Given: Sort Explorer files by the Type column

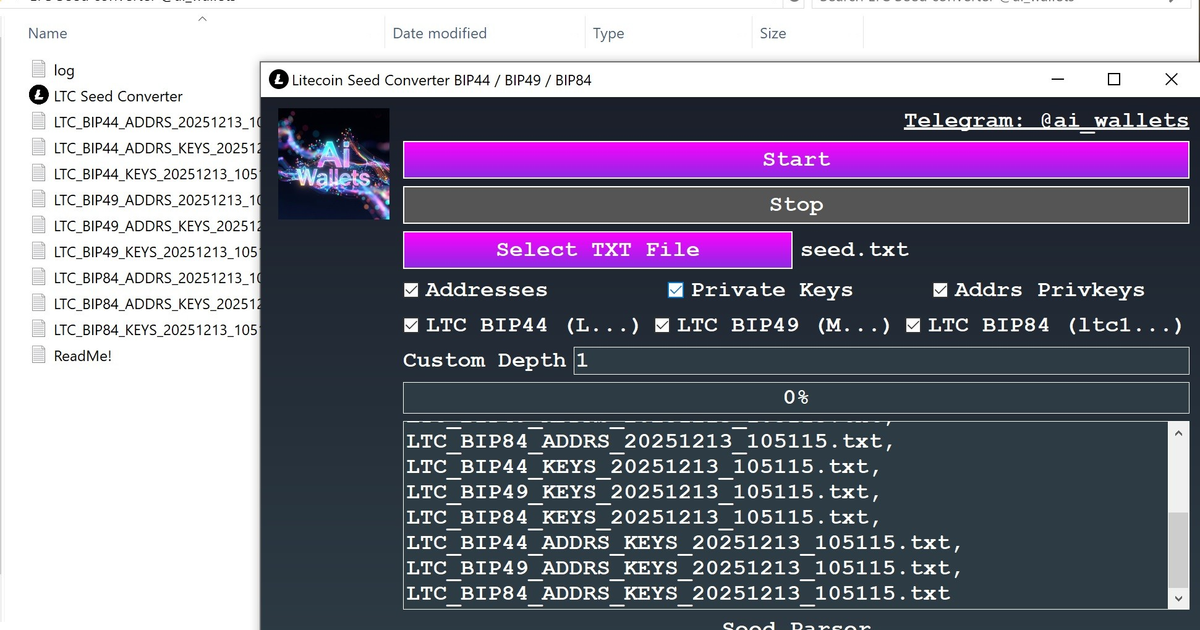Looking at the screenshot, I should click(608, 33).
